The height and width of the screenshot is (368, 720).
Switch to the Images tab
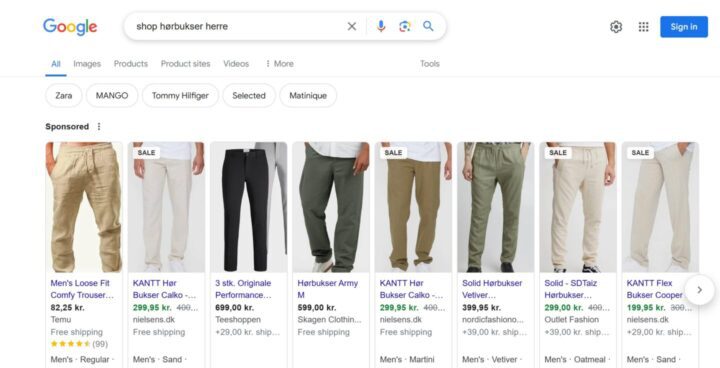[x=87, y=64]
